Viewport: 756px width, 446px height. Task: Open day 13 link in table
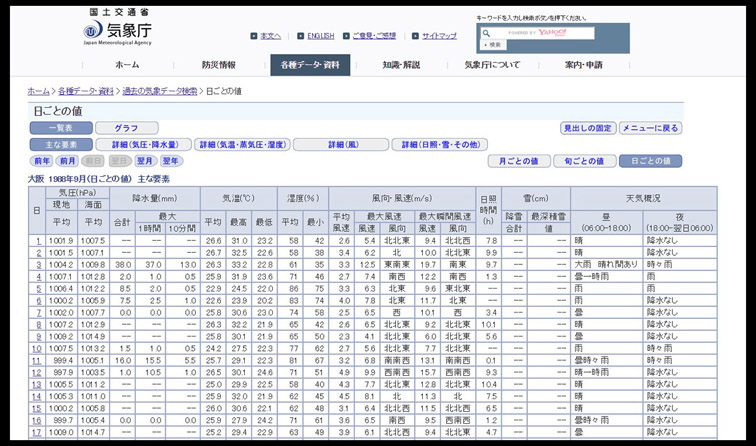point(37,385)
